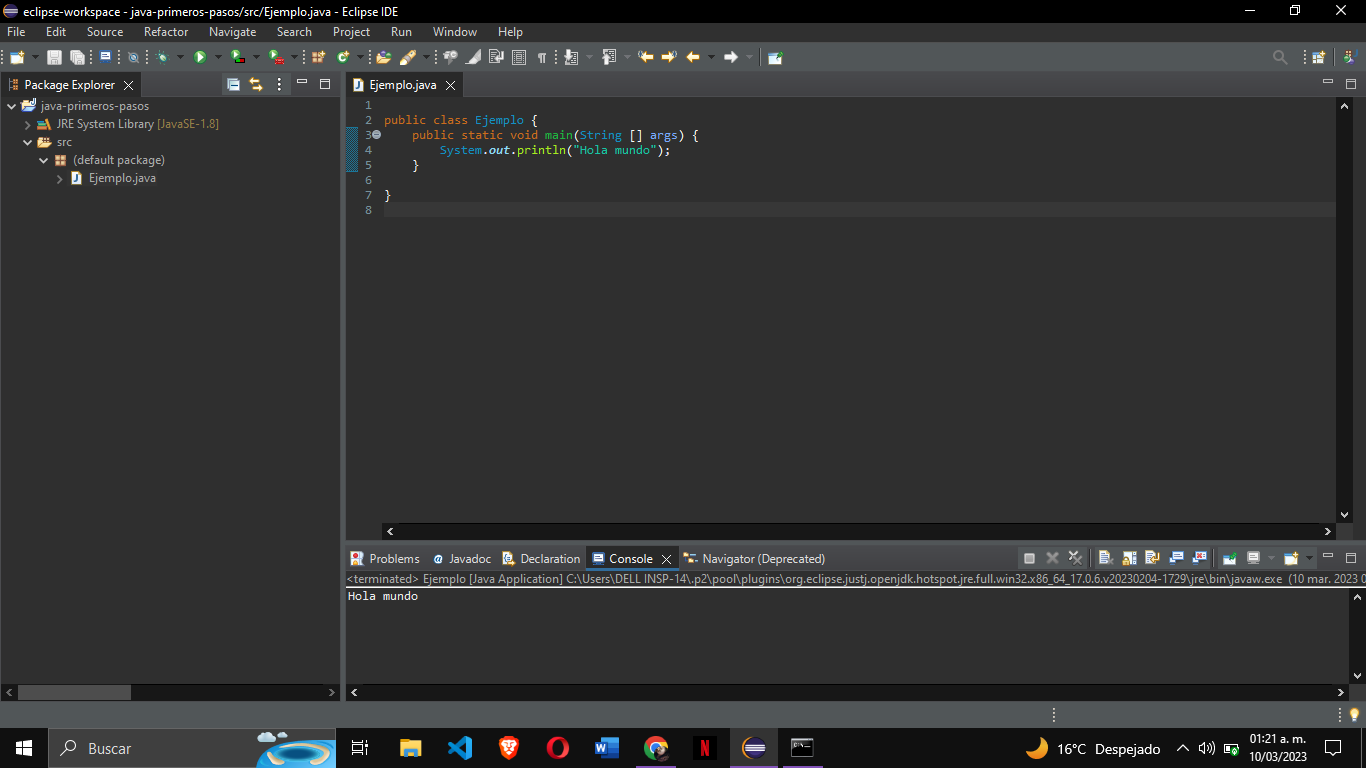Click the Open Type folder icon

383,57
